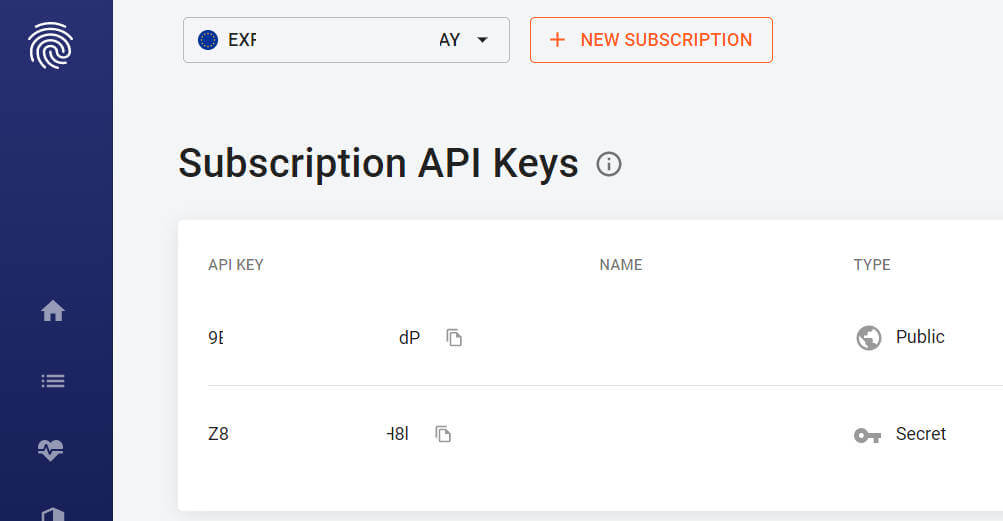This screenshot has width=1003, height=521.
Task: Click the Secret type label
Action: click(920, 434)
